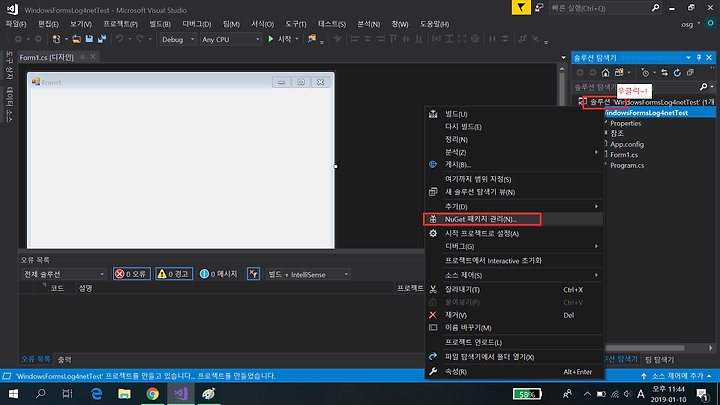
Task: Open the 도구(T) menu in the menu bar
Action: click(296, 24)
